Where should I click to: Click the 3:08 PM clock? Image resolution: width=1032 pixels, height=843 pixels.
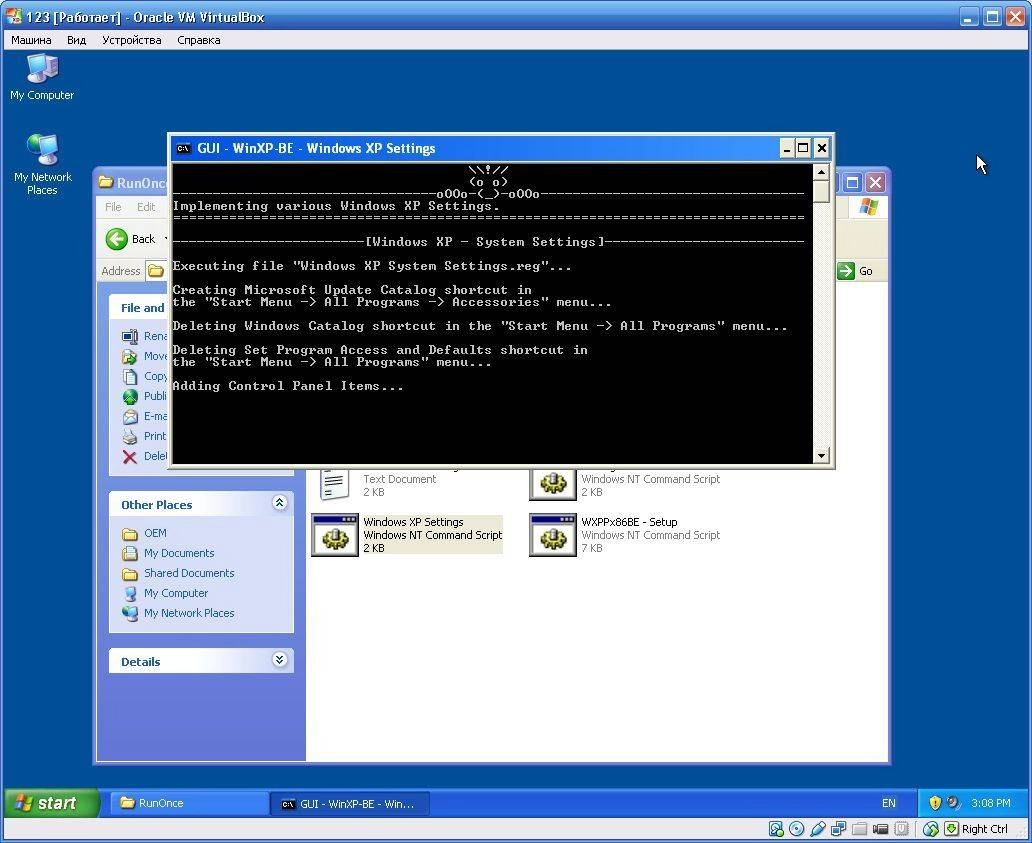pyautogui.click(x=991, y=804)
